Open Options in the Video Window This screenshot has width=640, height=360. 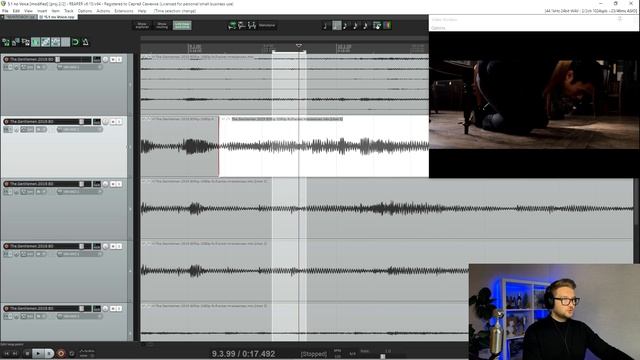(x=438, y=28)
